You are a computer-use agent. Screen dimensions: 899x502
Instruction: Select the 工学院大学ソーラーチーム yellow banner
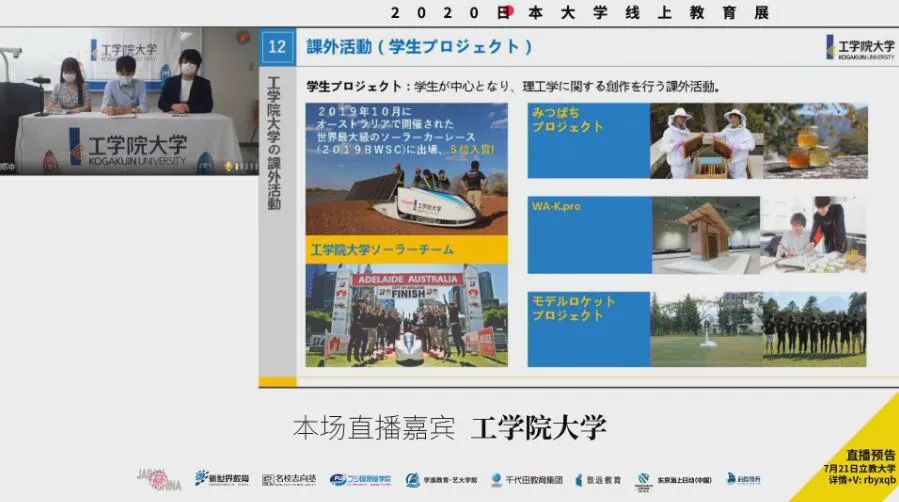[406, 250]
